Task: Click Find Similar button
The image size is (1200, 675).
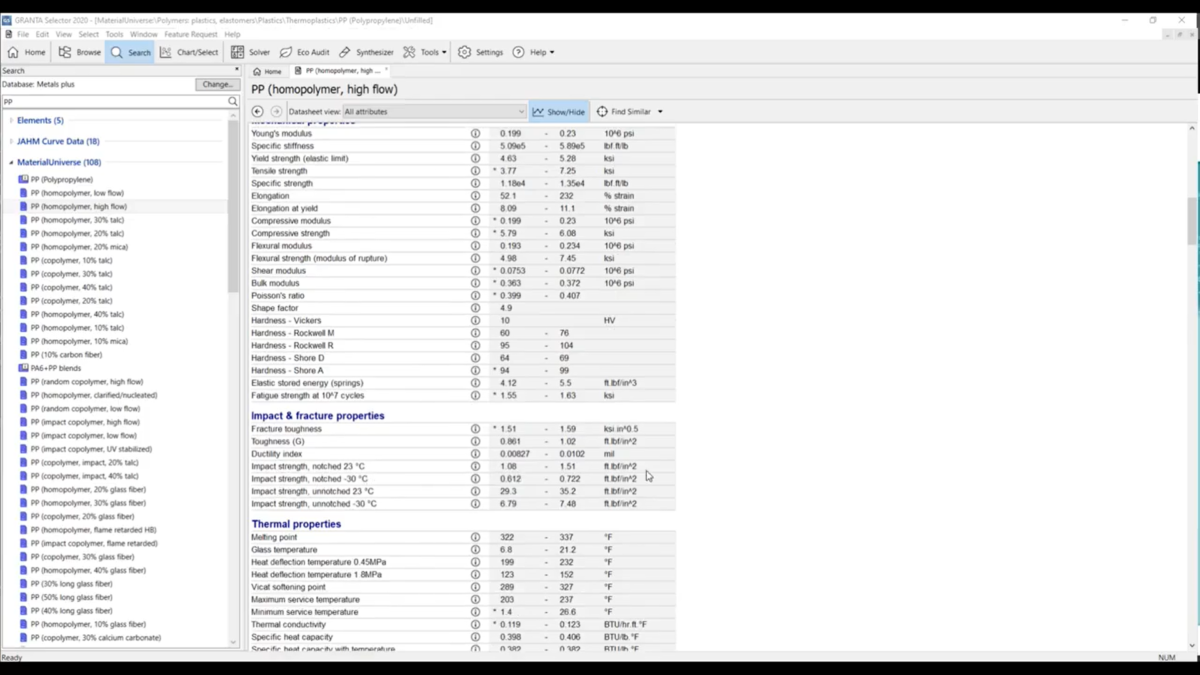Action: coord(624,112)
